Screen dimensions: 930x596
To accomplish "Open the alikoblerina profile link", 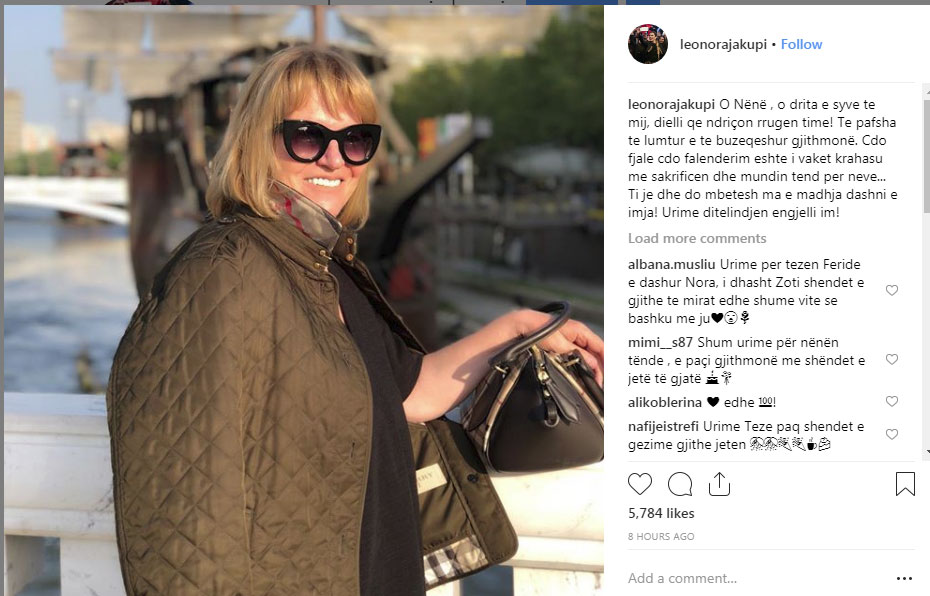I will pyautogui.click(x=664, y=403).
